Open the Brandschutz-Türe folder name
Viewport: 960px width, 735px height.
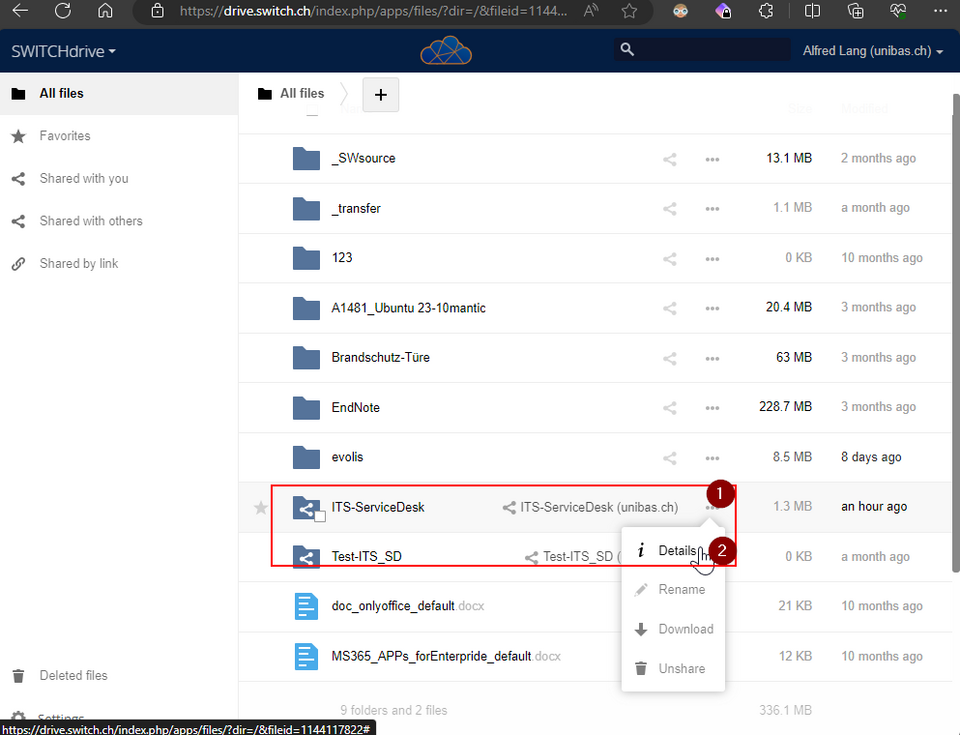[381, 358]
